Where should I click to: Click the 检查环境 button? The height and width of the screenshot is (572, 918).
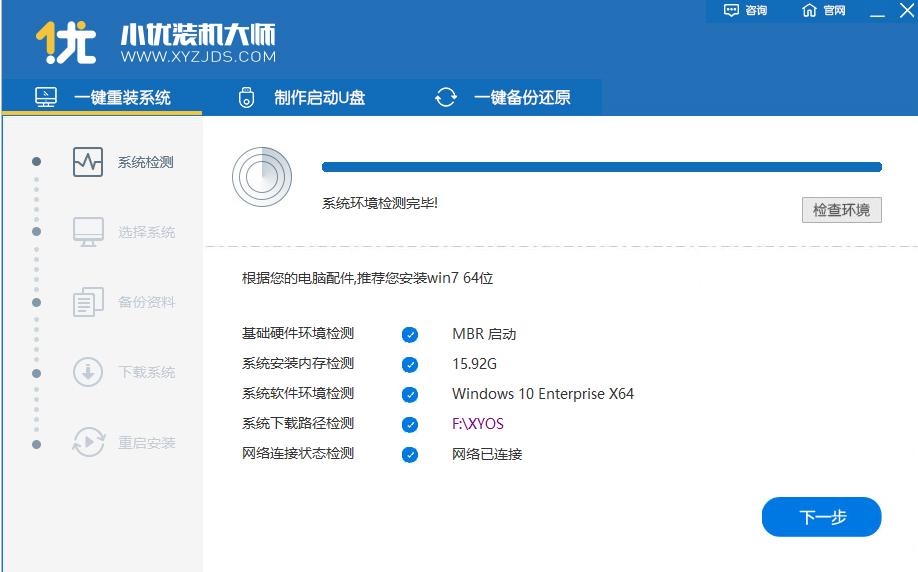[841, 210]
